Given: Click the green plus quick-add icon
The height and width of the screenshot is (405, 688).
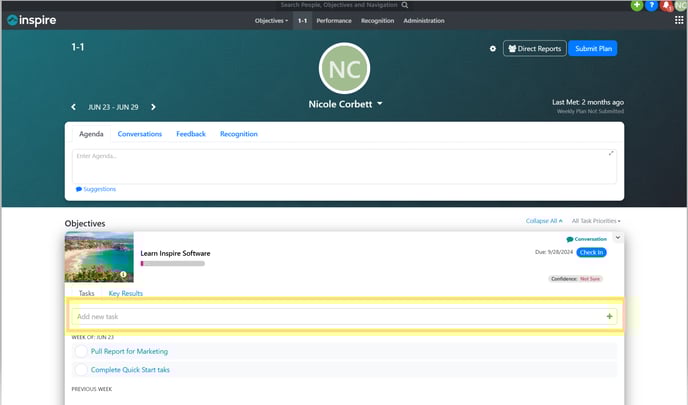Looking at the screenshot, I should 637,6.
